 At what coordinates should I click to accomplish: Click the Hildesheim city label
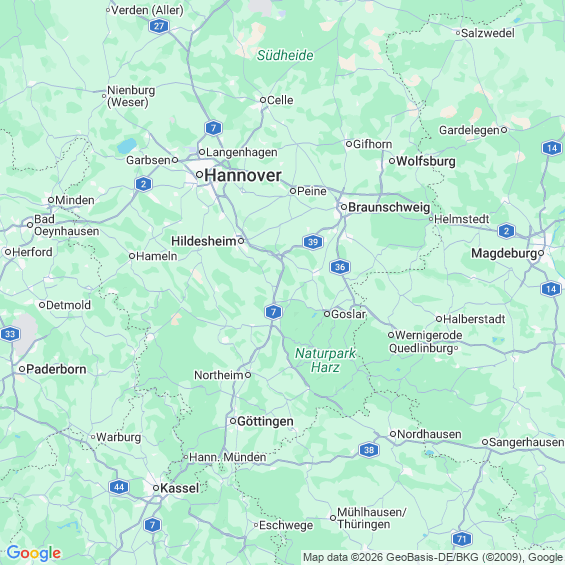204,241
